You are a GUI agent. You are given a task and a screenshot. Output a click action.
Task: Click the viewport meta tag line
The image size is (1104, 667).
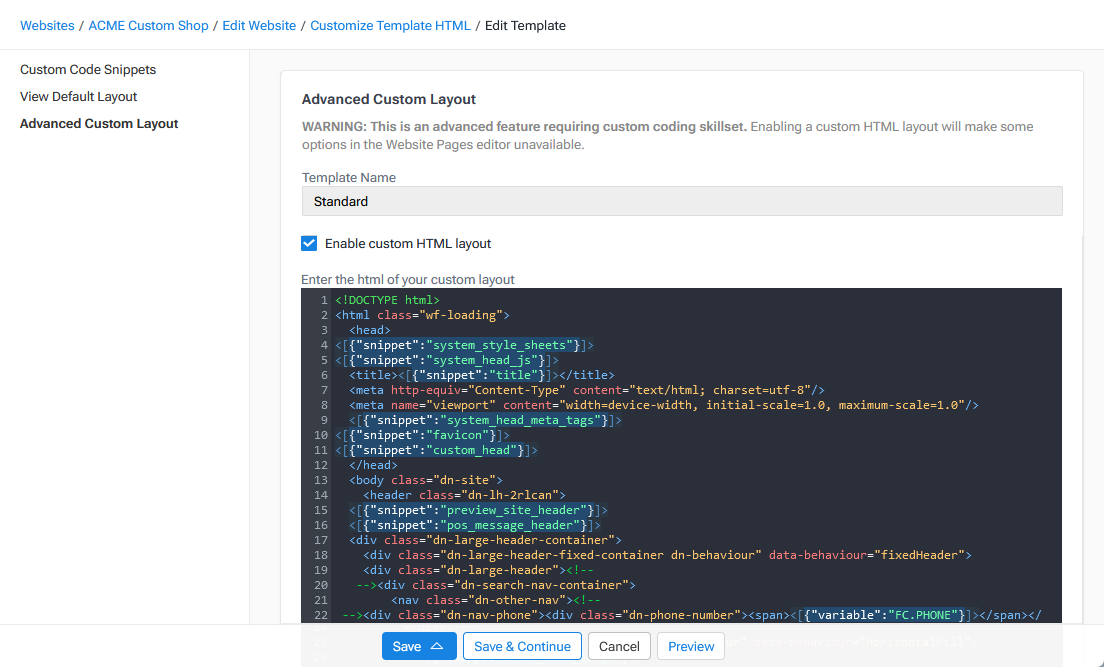click(x=664, y=405)
